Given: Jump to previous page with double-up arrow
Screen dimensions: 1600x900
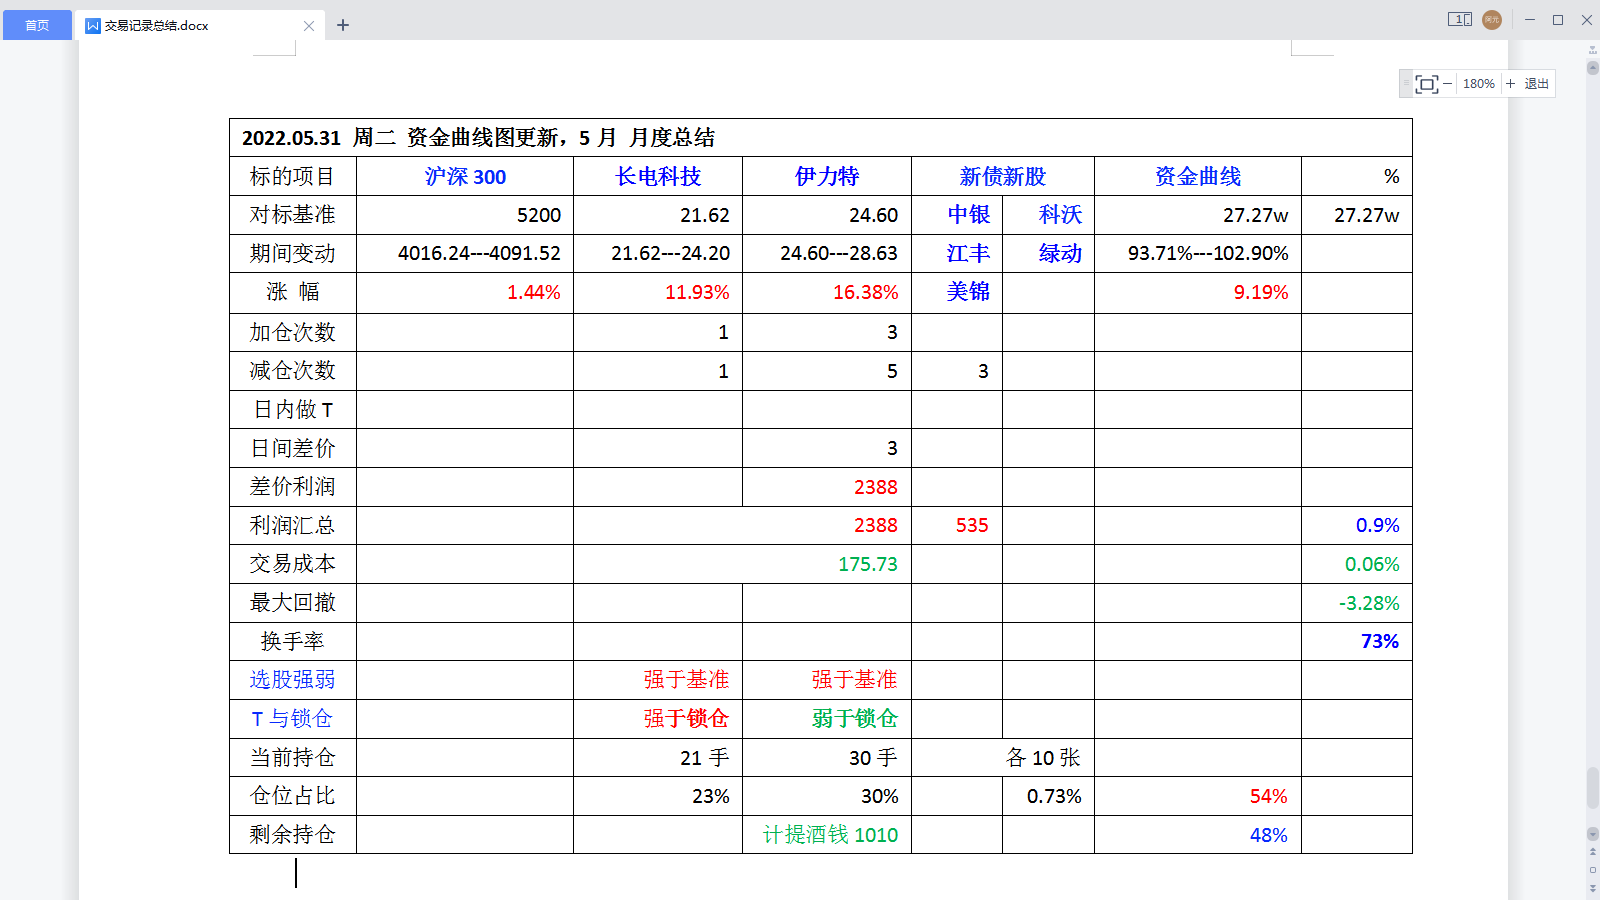Looking at the screenshot, I should tap(1593, 851).
